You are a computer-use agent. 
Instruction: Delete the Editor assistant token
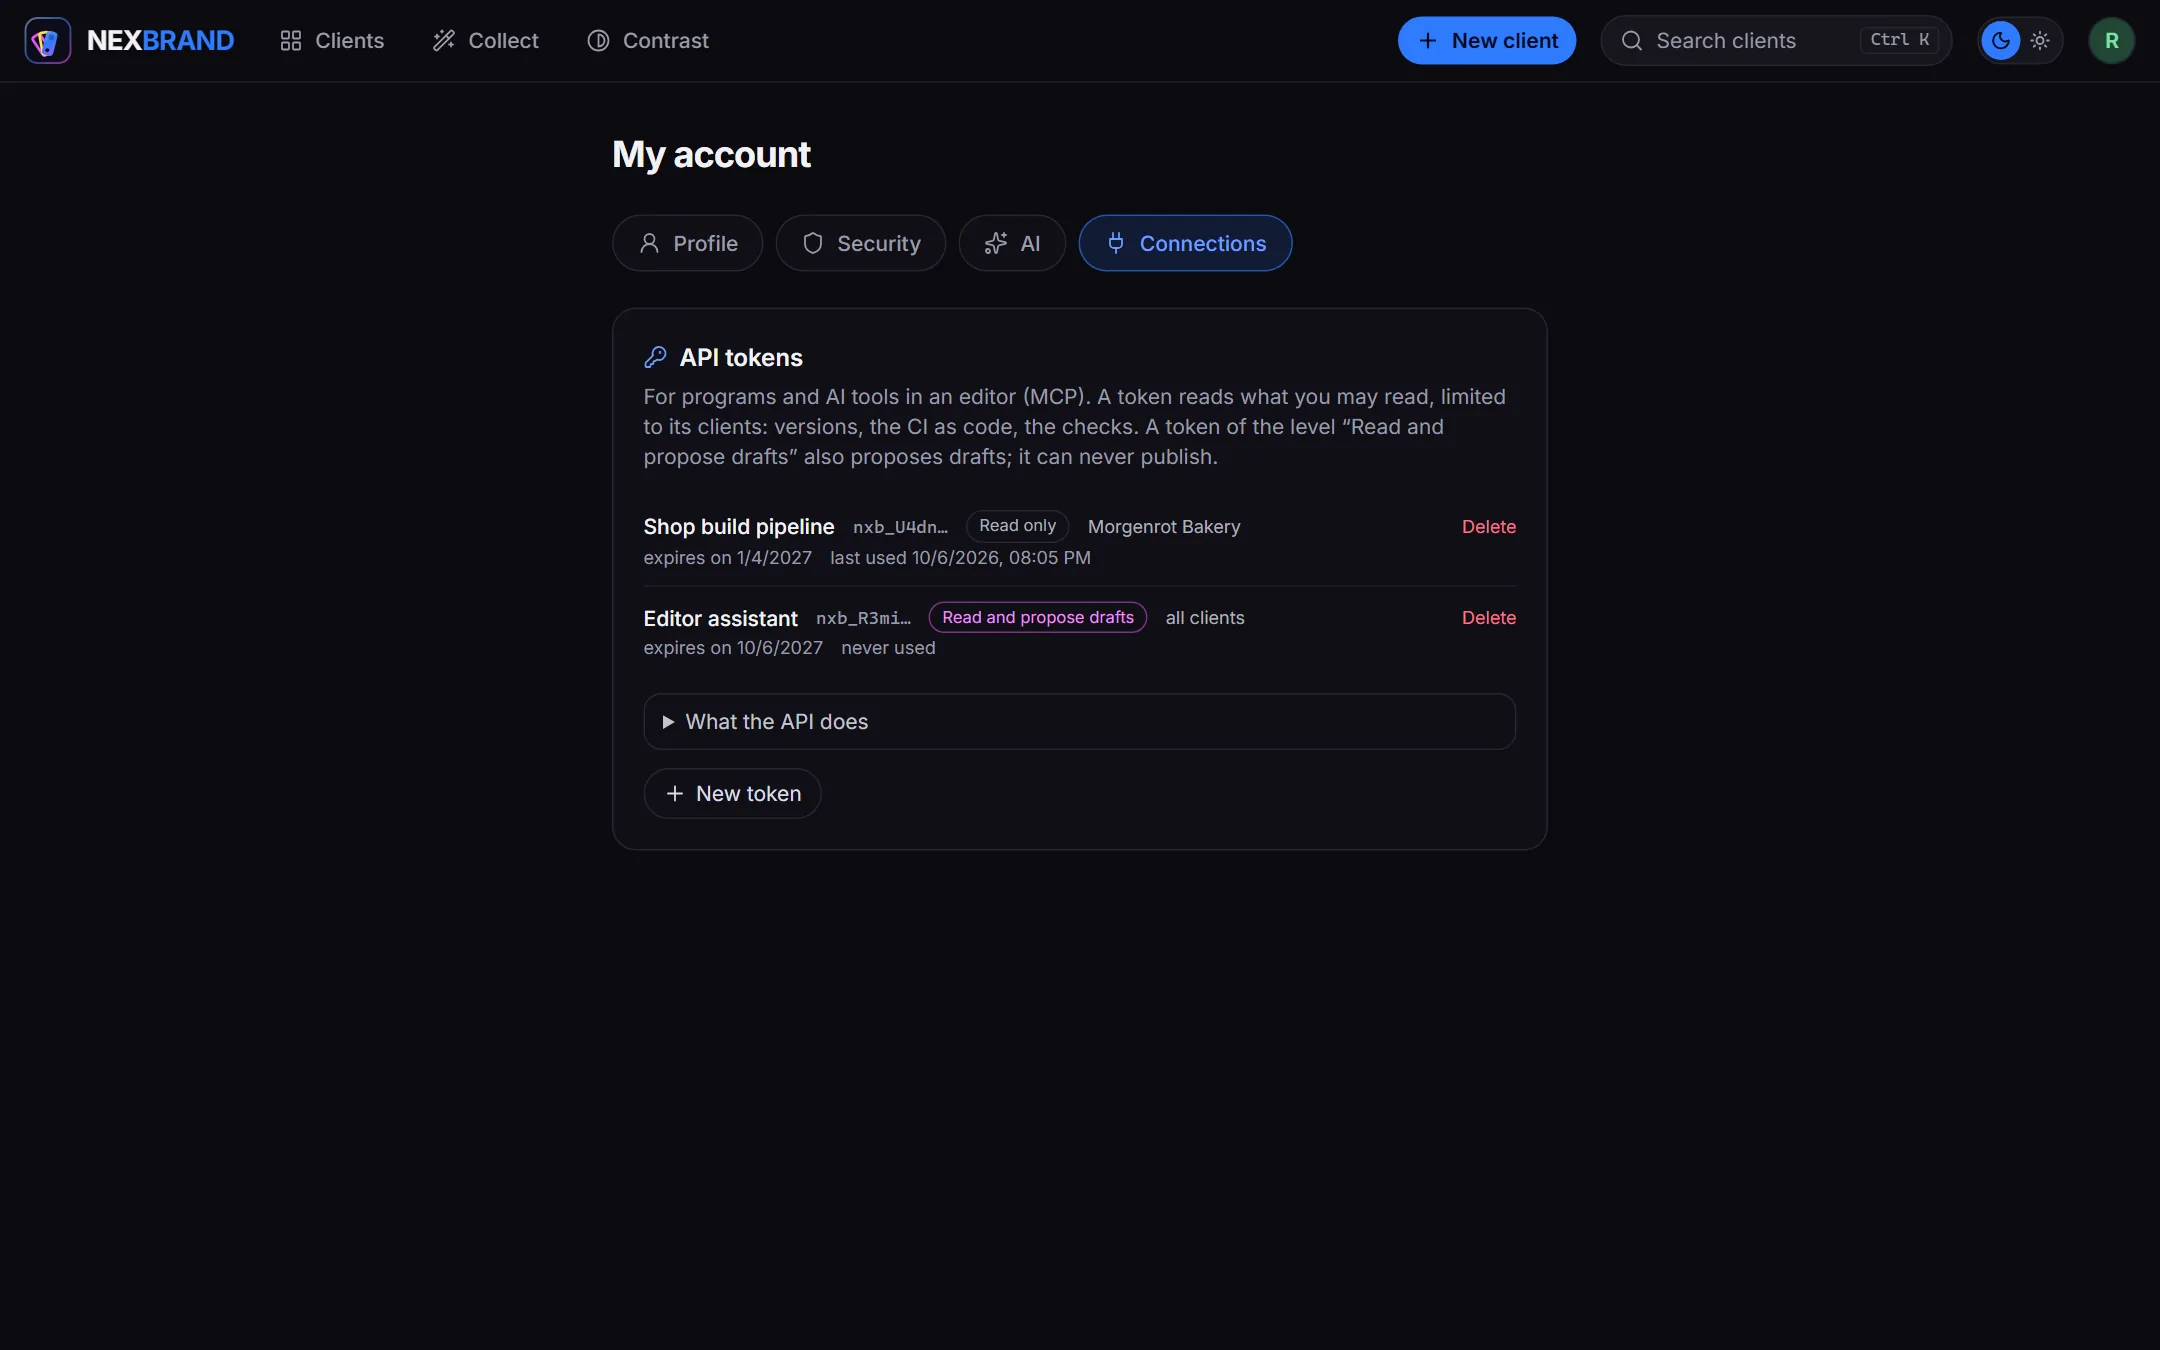point(1488,618)
